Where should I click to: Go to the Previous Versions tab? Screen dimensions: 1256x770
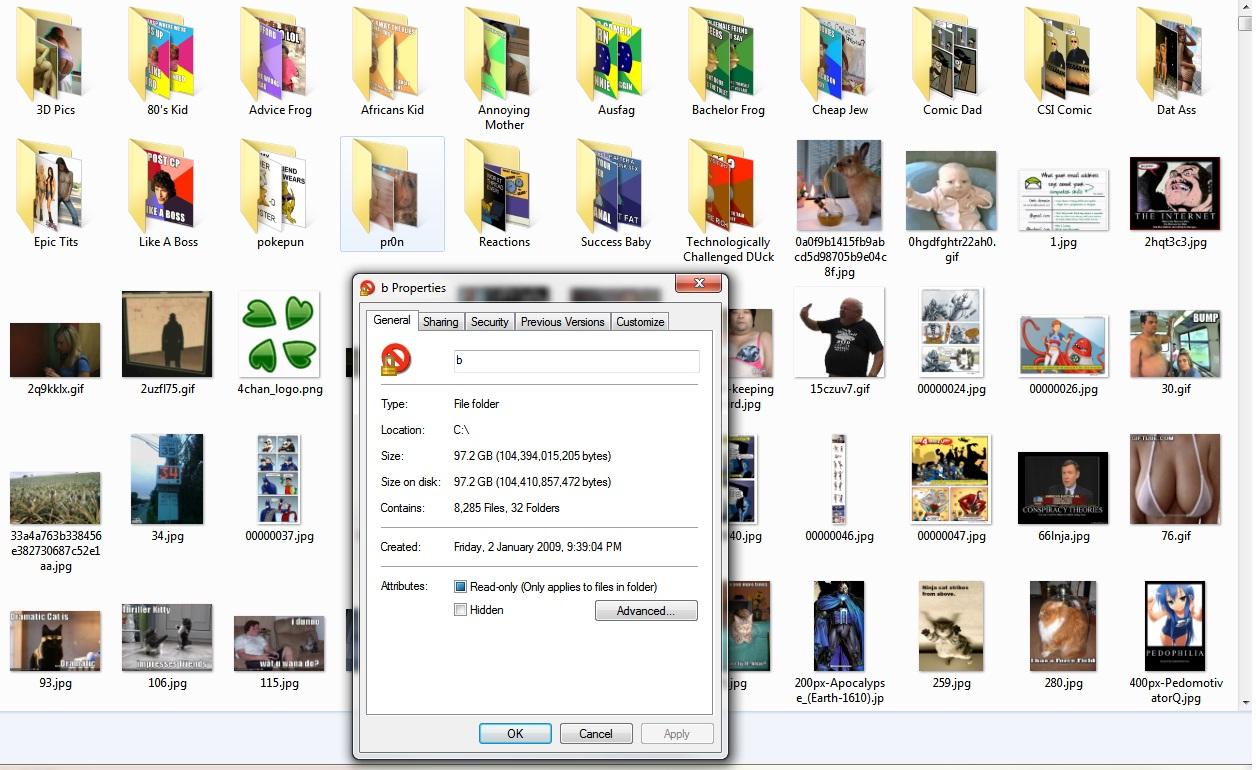562,322
